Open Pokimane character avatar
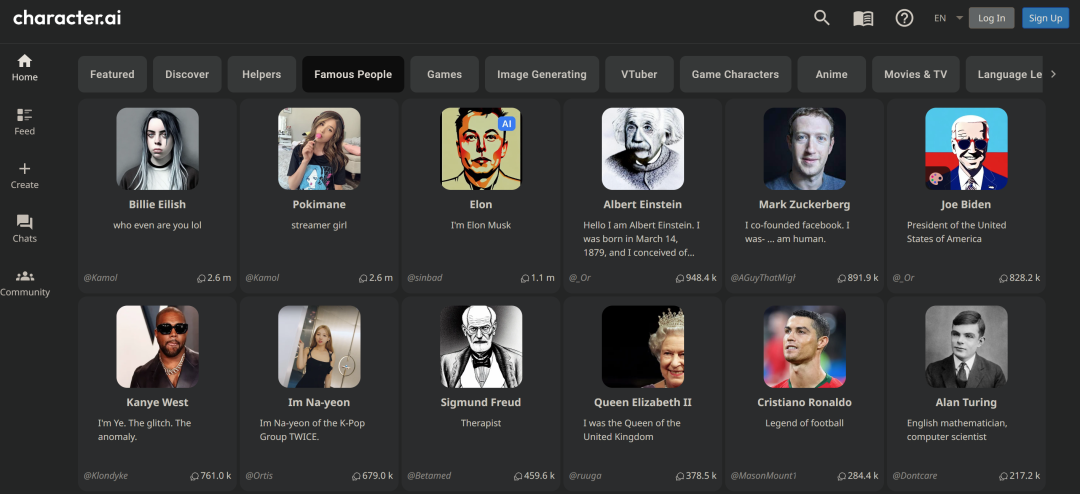The width and height of the screenshot is (1080, 494). tap(319, 149)
